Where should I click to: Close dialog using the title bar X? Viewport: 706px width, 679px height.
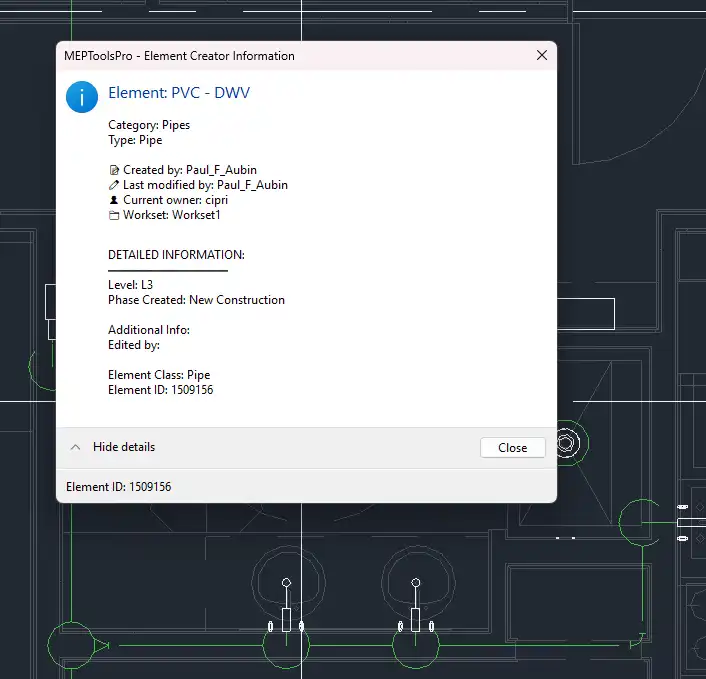pyautogui.click(x=542, y=56)
